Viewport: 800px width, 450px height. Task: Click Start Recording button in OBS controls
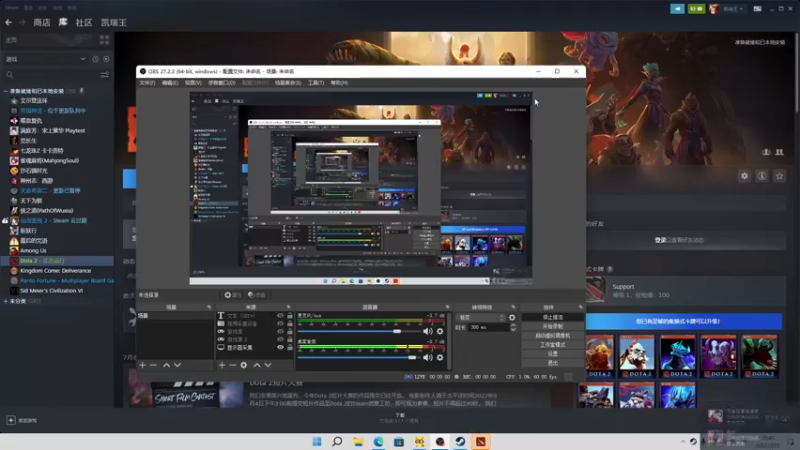(x=553, y=327)
